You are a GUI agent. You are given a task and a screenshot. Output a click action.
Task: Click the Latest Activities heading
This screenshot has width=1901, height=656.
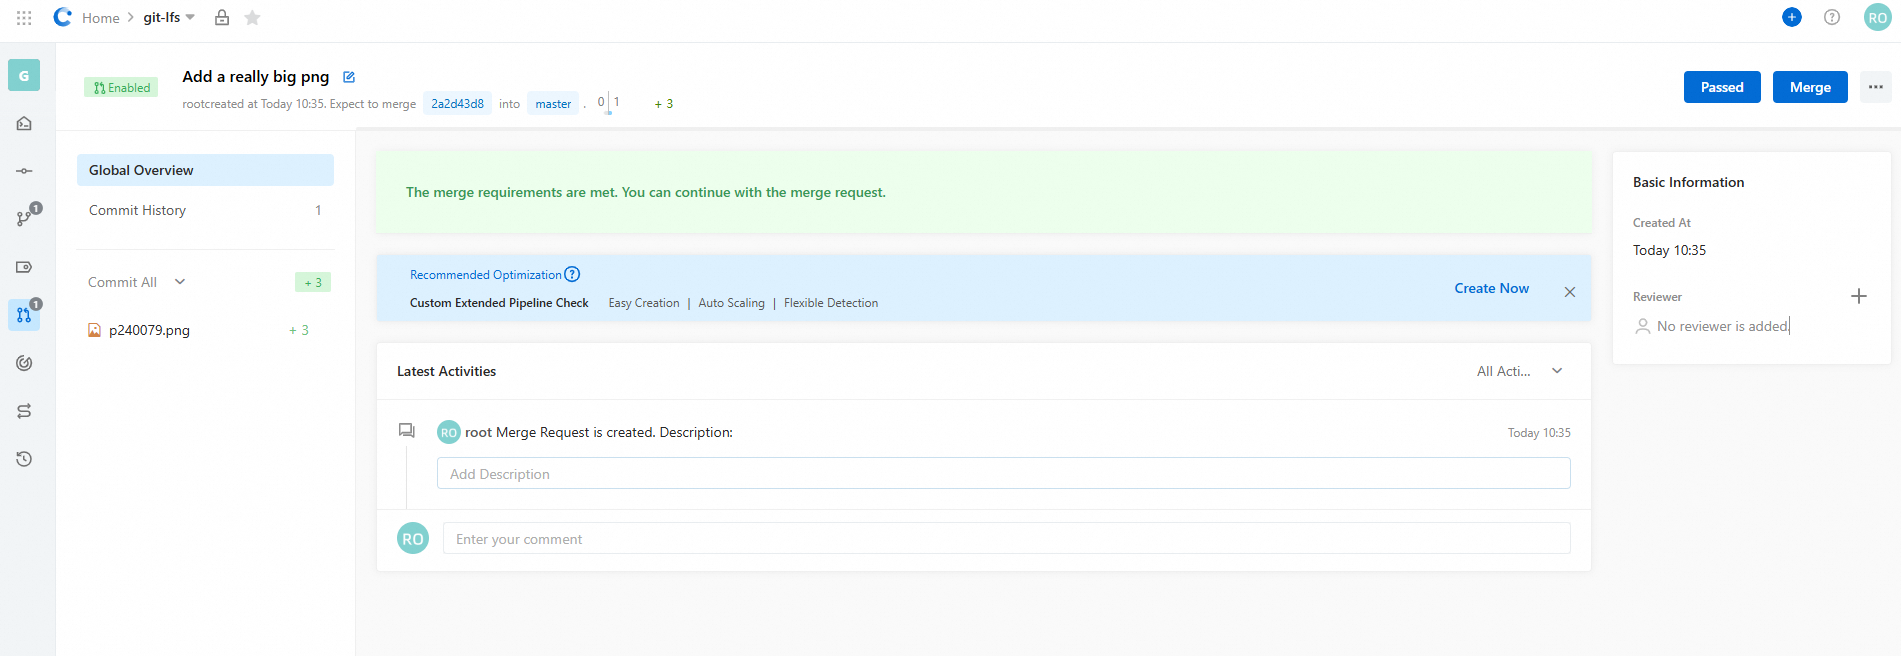446,371
